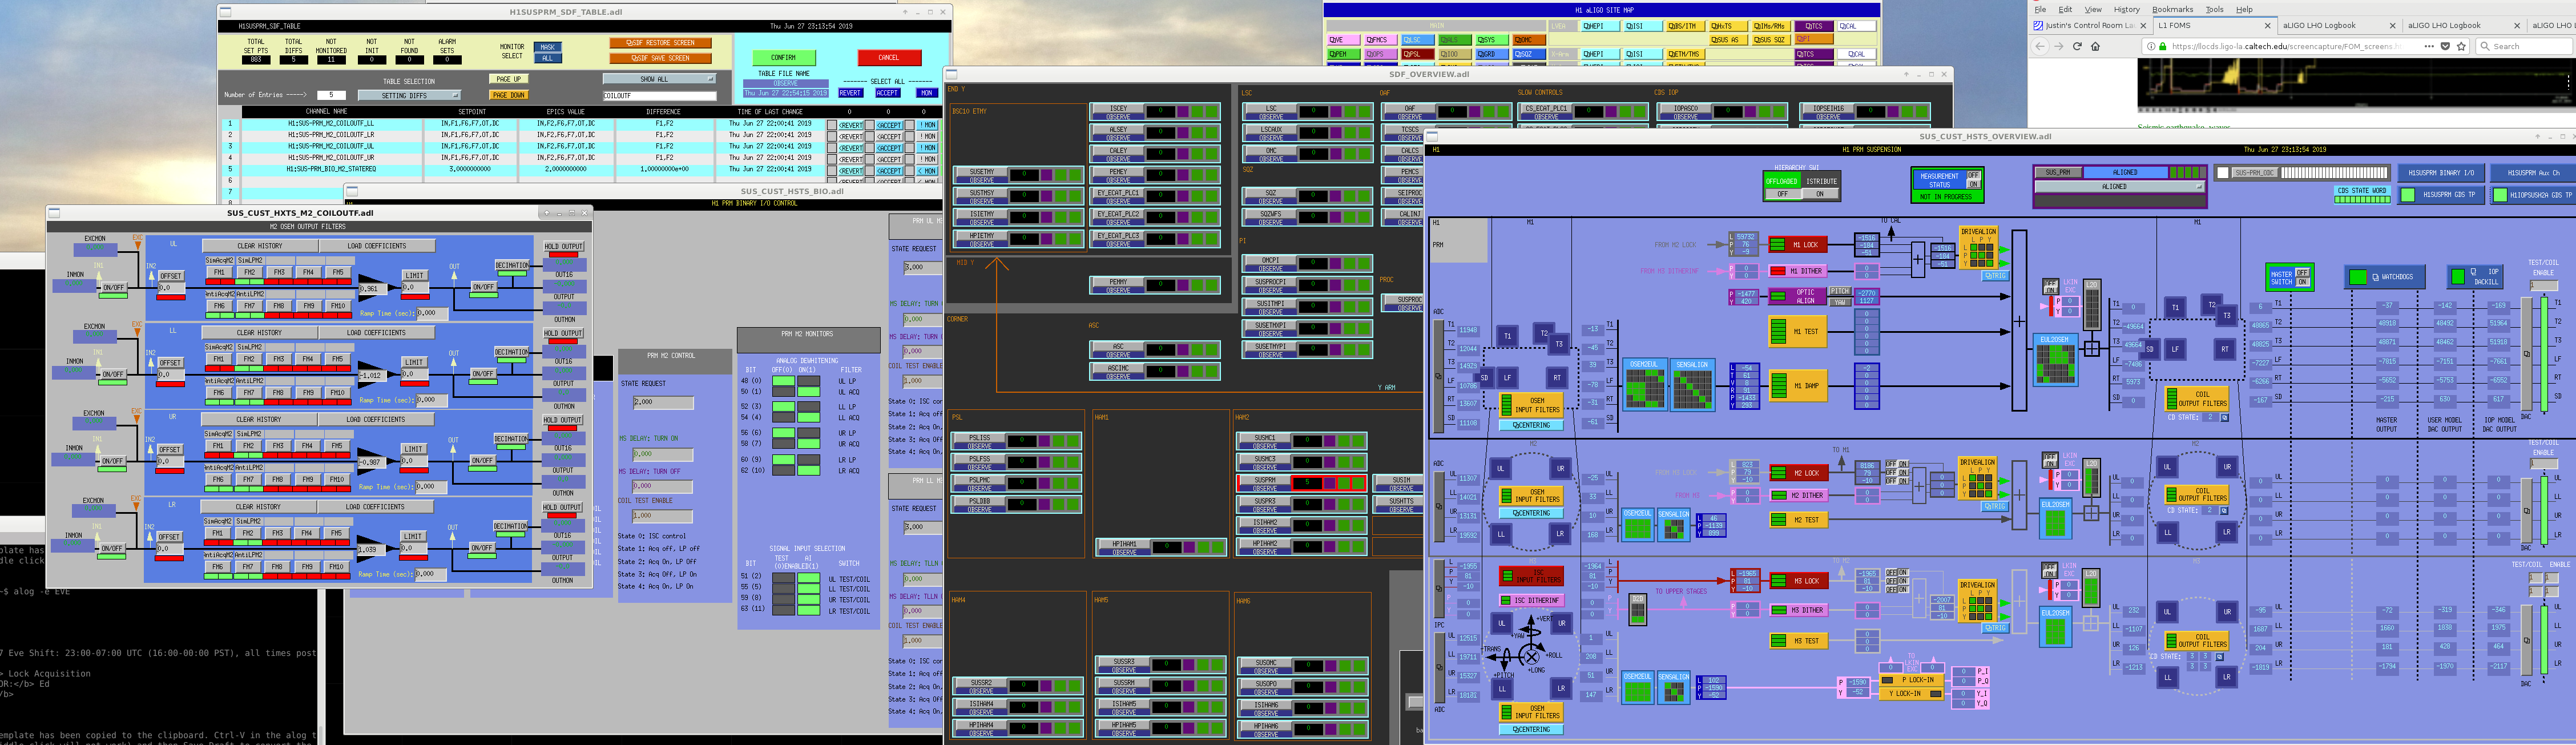Toggle PITCH button beside OPTIC ALIGN
The image size is (2576, 745).
click(x=1839, y=292)
